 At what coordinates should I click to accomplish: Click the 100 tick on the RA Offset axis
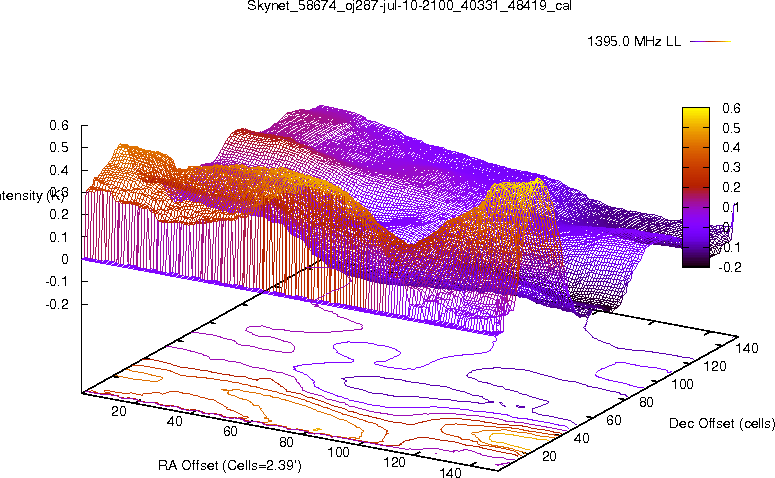339,452
